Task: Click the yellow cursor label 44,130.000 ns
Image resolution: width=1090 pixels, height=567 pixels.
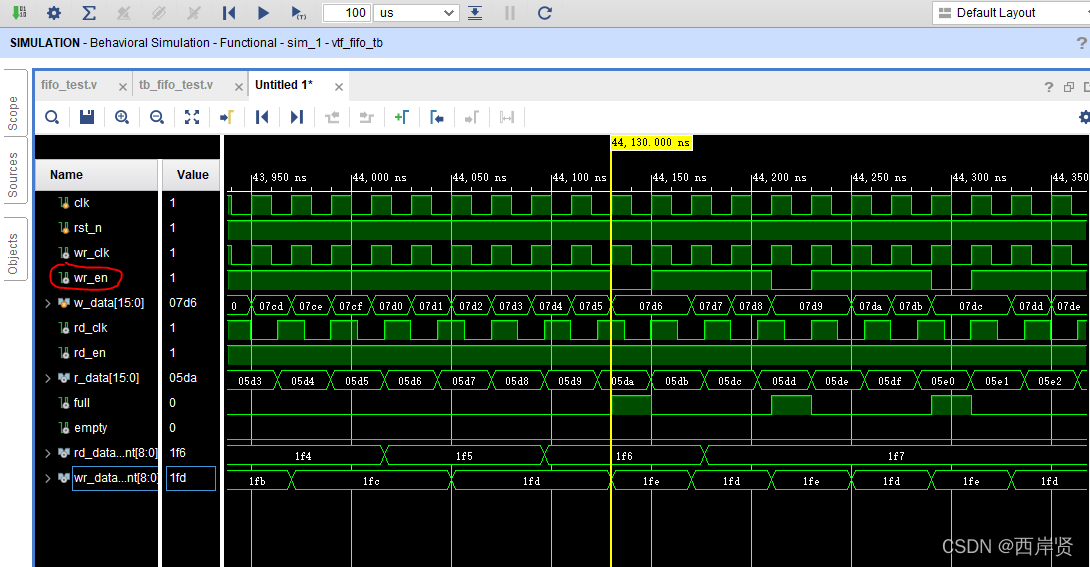Action: (x=651, y=142)
